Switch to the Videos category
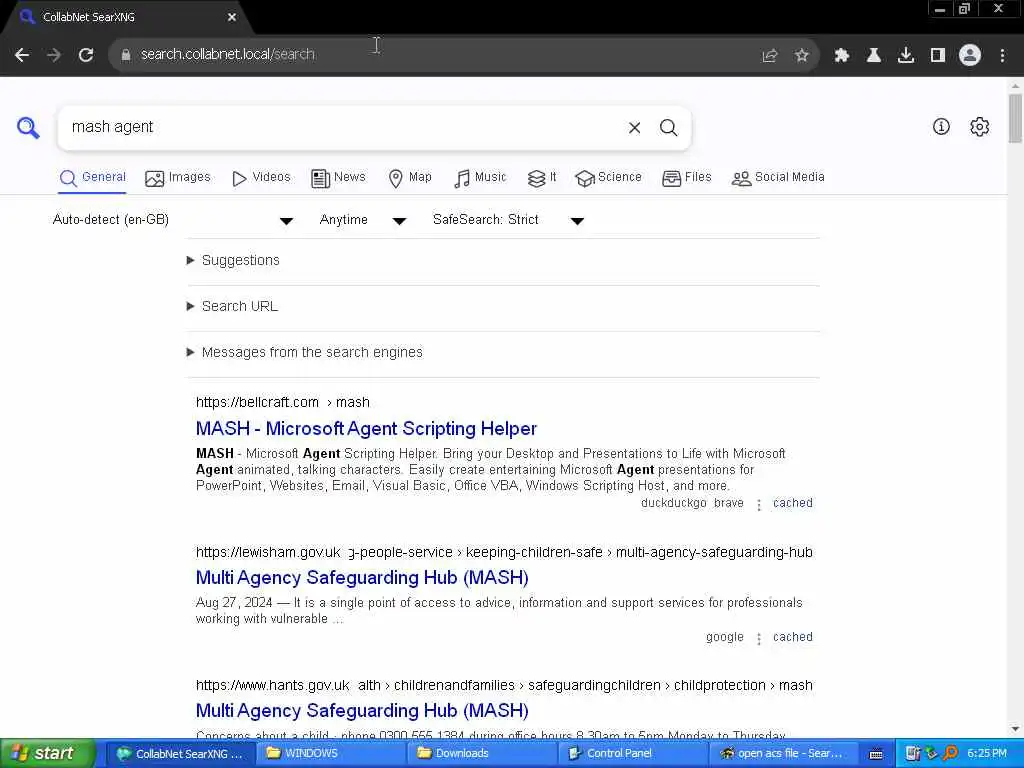This screenshot has height=768, width=1024. (261, 178)
